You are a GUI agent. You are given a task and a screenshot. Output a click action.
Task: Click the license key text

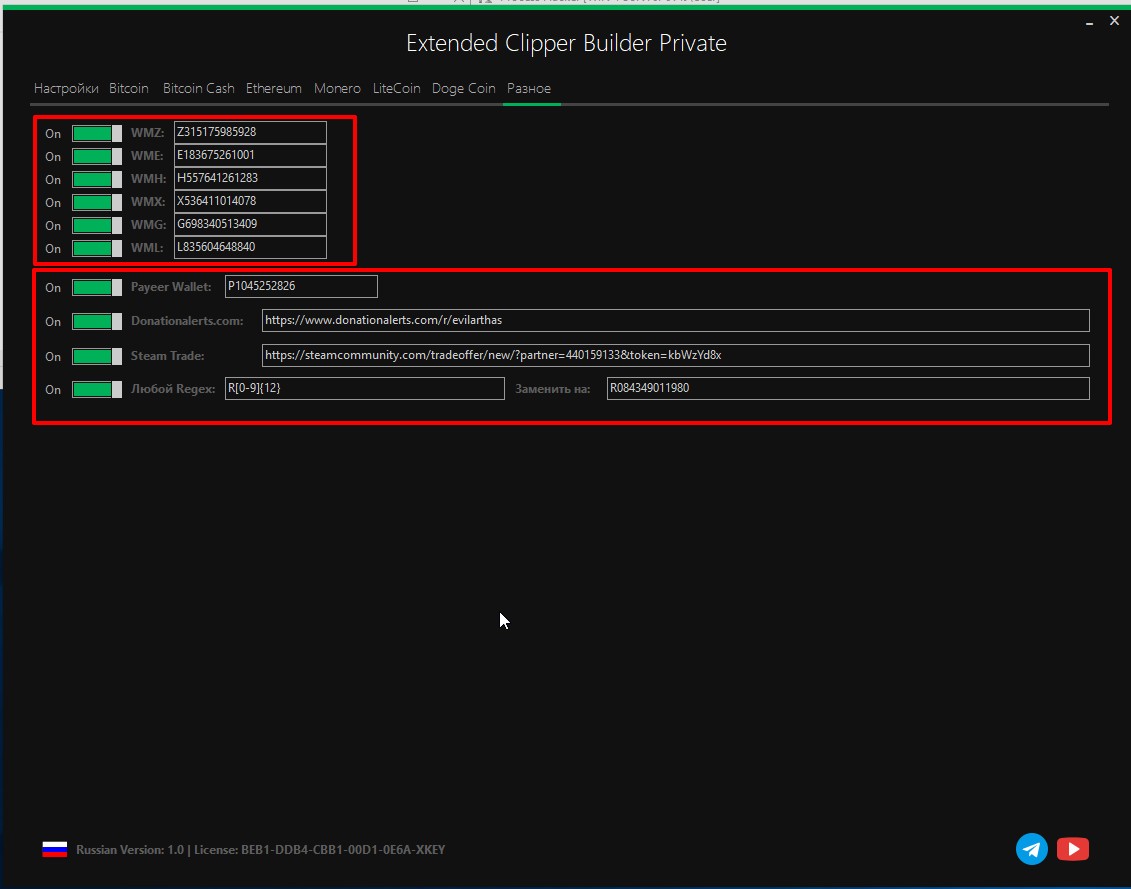[x=343, y=850]
